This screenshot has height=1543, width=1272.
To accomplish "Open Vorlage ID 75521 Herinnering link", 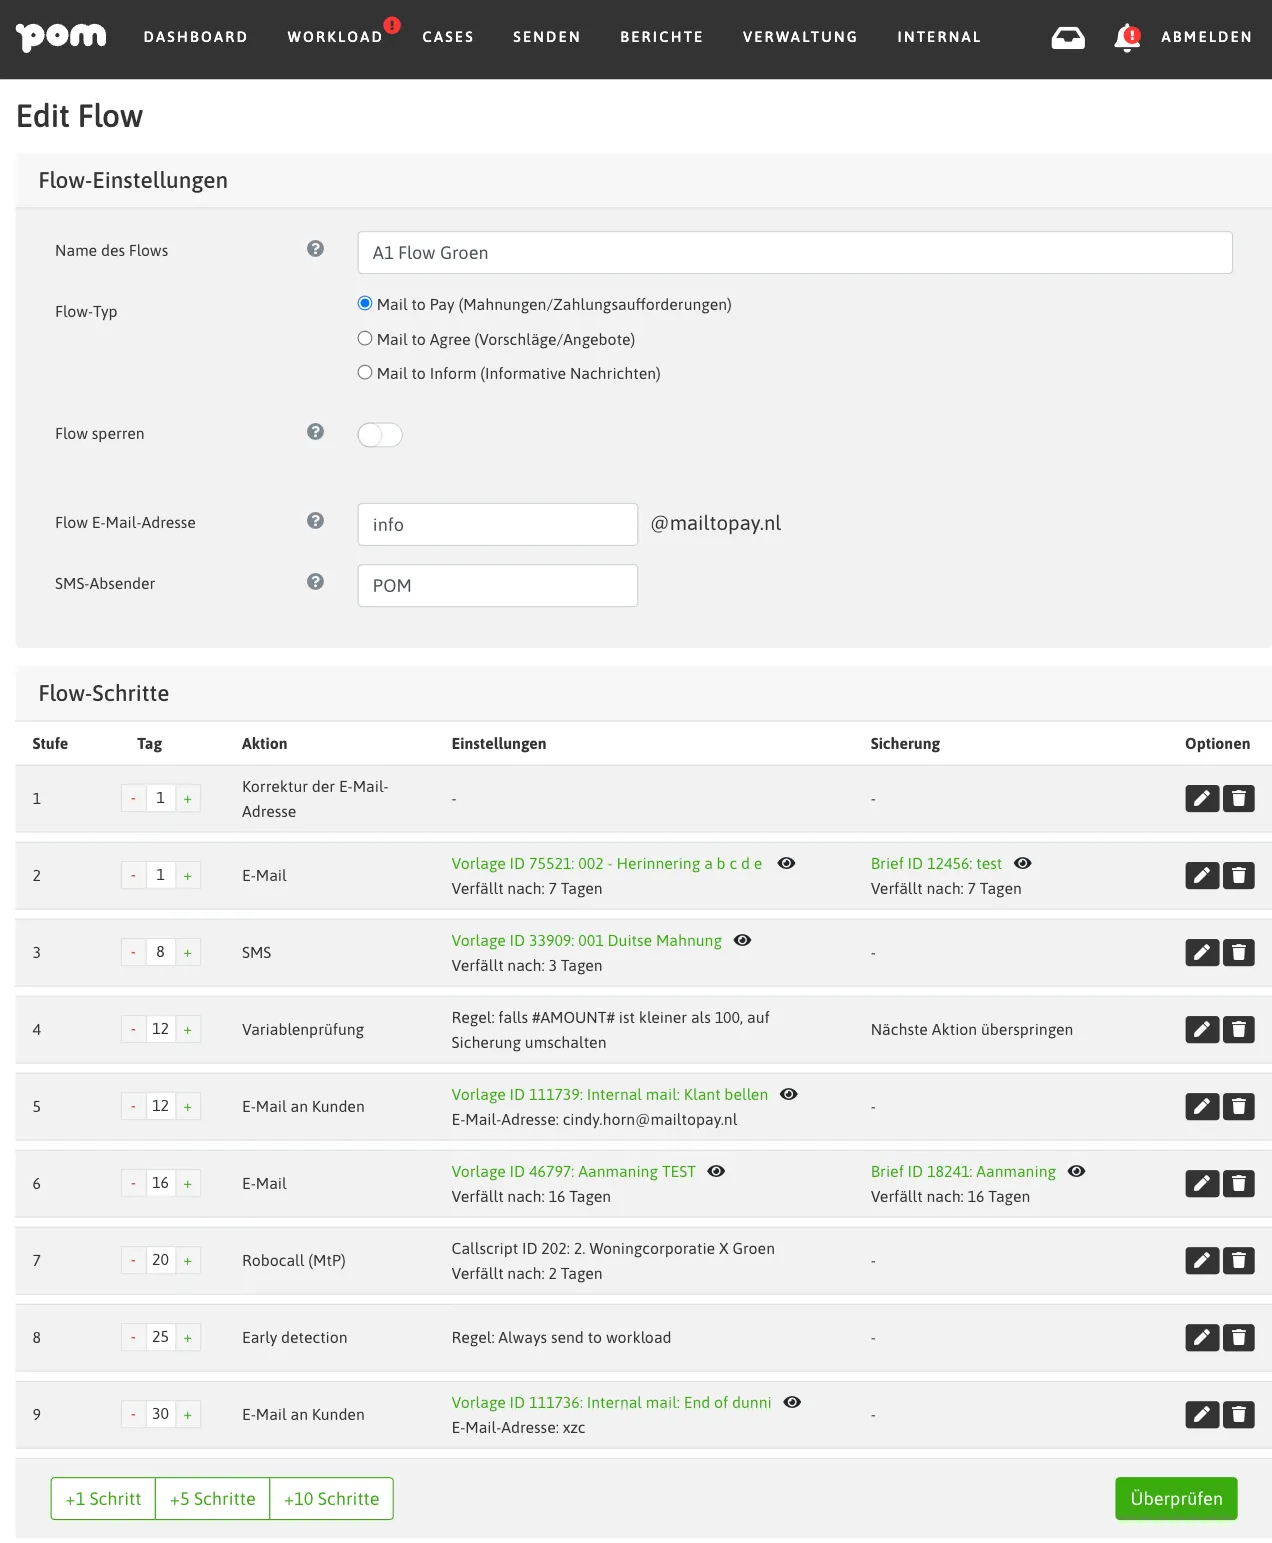I will pyautogui.click(x=606, y=863).
